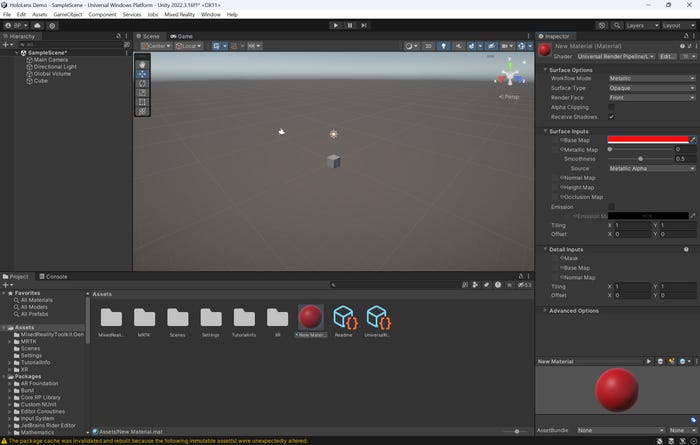Viewport: 700px width, 445px height.
Task: Toggle the Inspector lock icon
Action: (686, 36)
